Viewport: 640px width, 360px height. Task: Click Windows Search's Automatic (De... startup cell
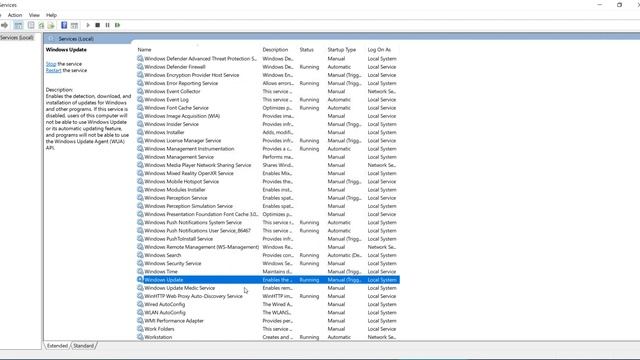click(344, 255)
